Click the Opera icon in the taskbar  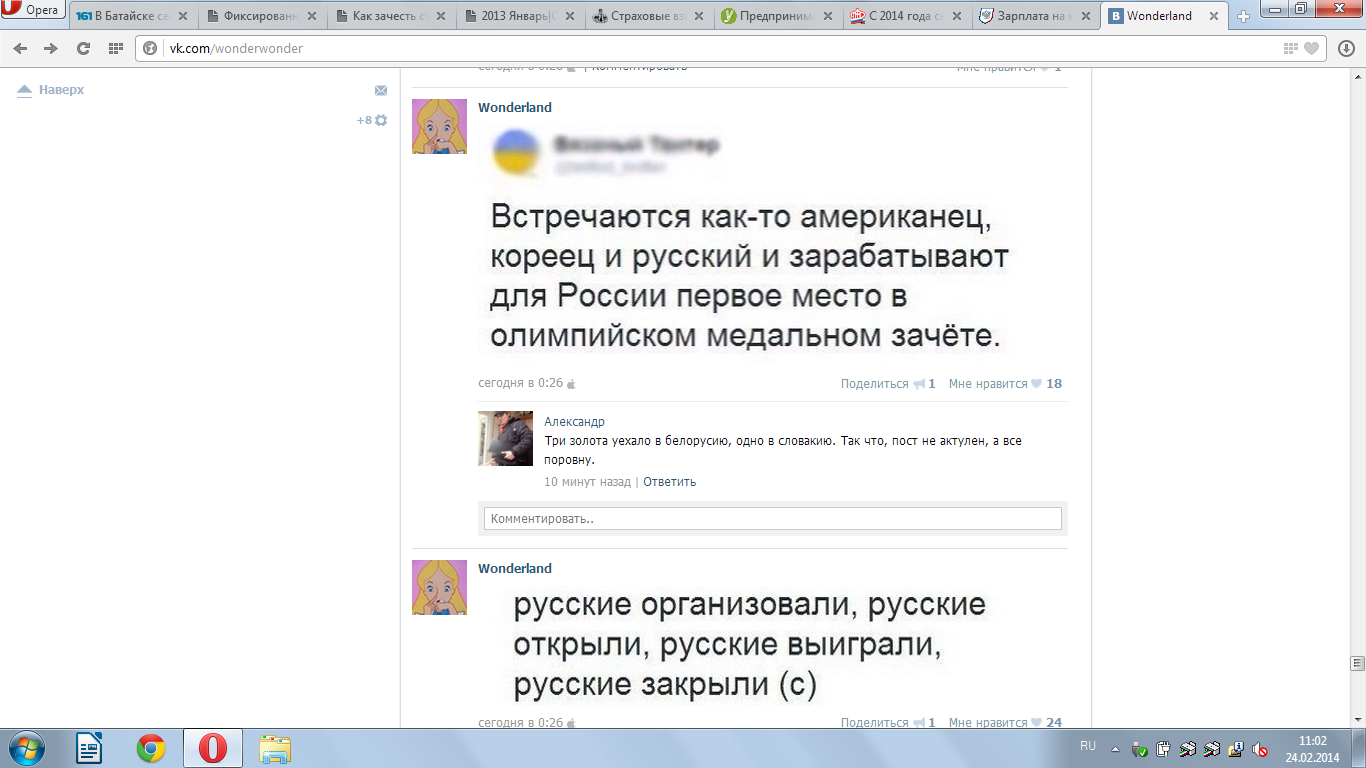pos(212,748)
